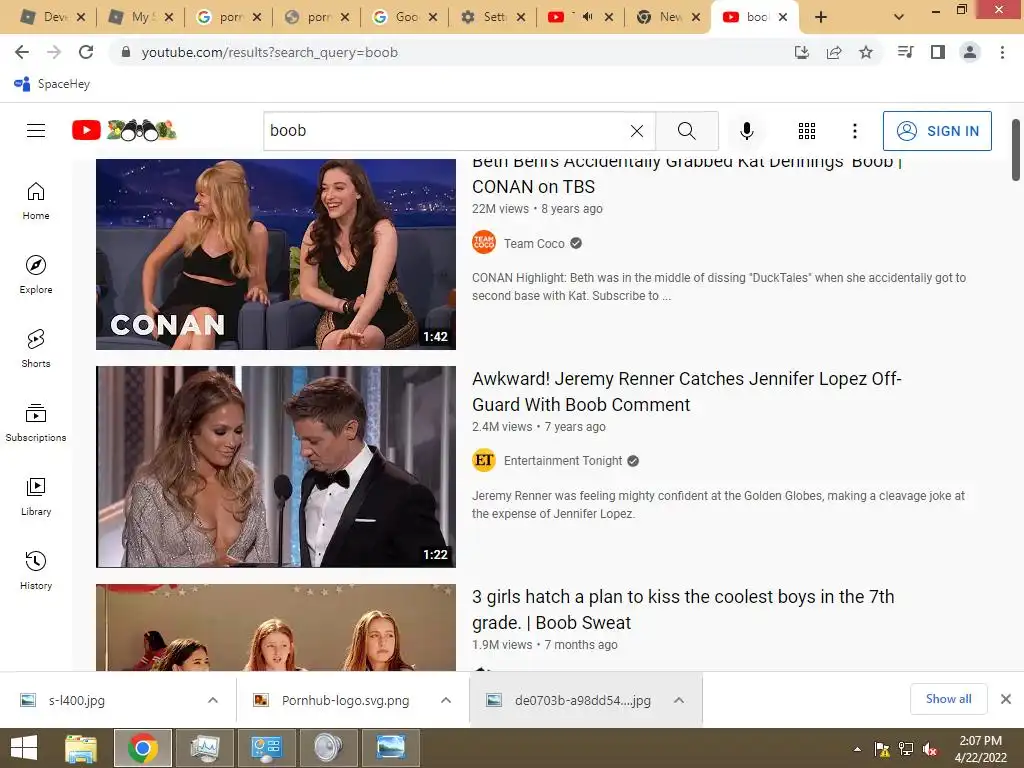Click the muted volume tray icon
This screenshot has width=1024, height=768.
click(929, 749)
